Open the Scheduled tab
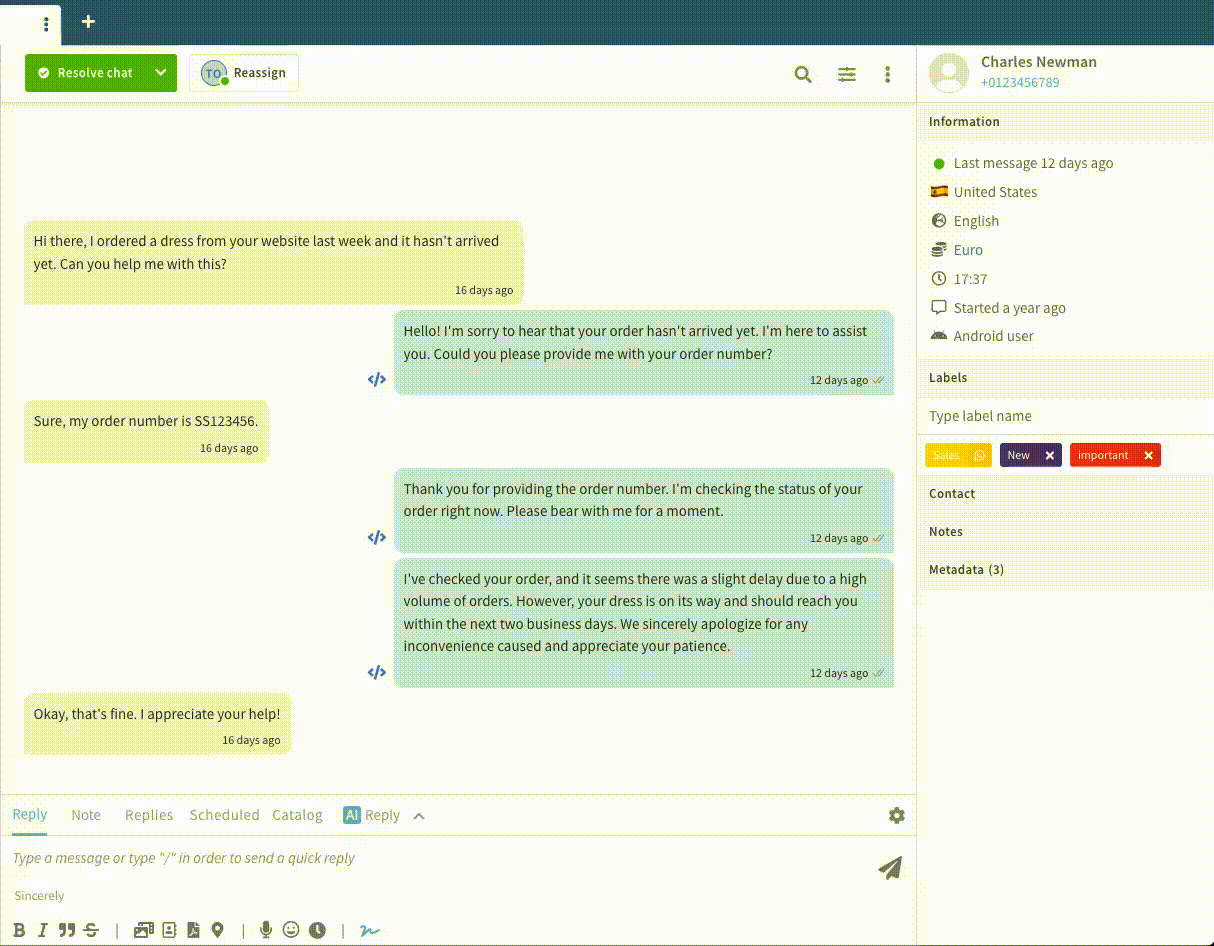This screenshot has width=1214, height=946. tap(224, 815)
